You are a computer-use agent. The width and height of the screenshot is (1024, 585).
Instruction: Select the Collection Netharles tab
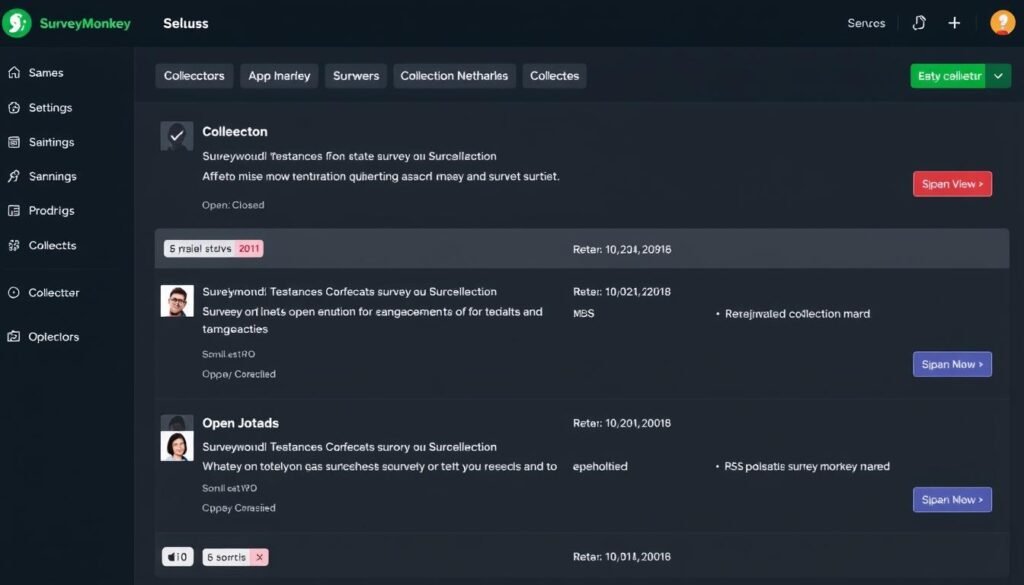click(453, 75)
